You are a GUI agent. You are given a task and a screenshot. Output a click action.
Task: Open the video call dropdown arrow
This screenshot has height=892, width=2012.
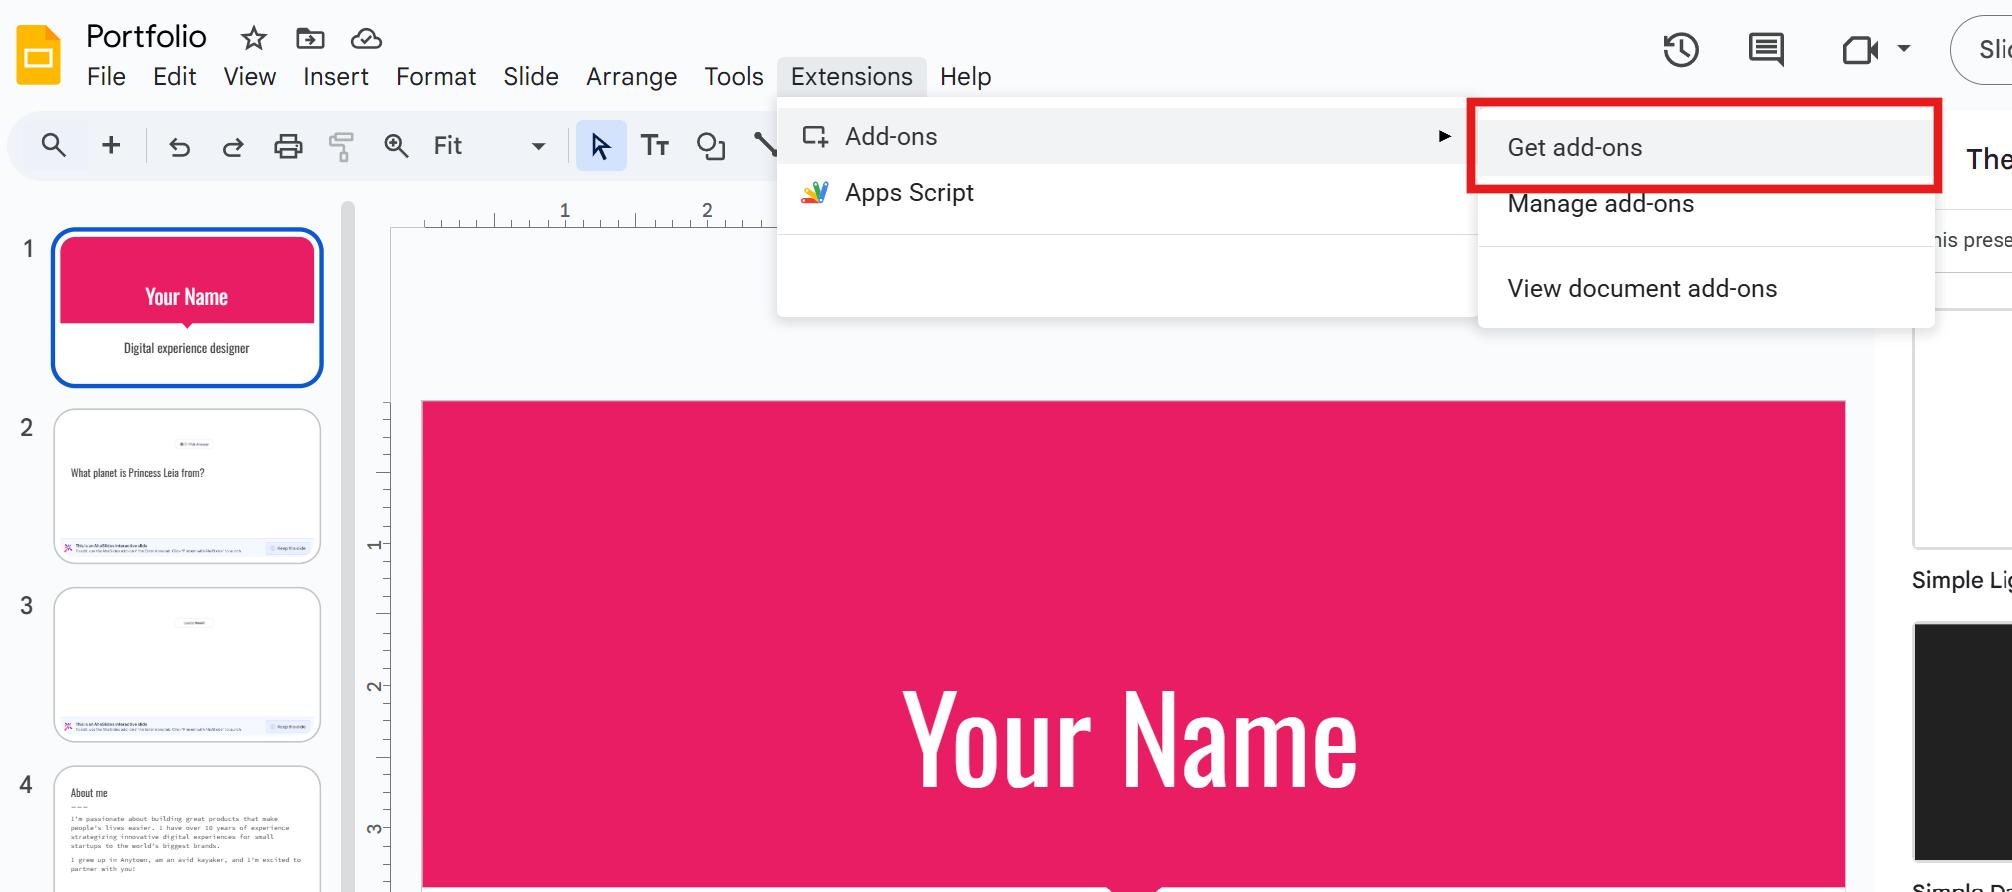click(x=1904, y=49)
